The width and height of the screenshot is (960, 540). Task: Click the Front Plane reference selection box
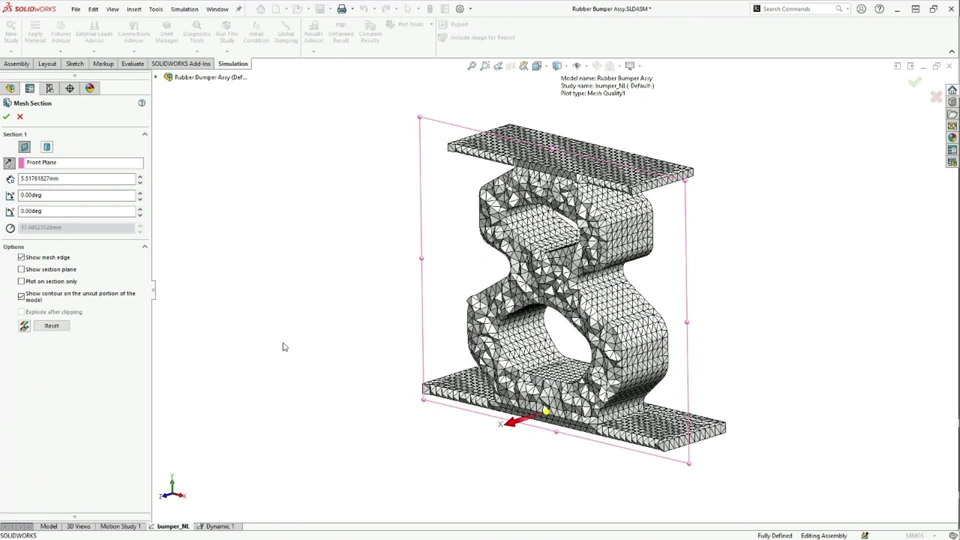[x=81, y=163]
